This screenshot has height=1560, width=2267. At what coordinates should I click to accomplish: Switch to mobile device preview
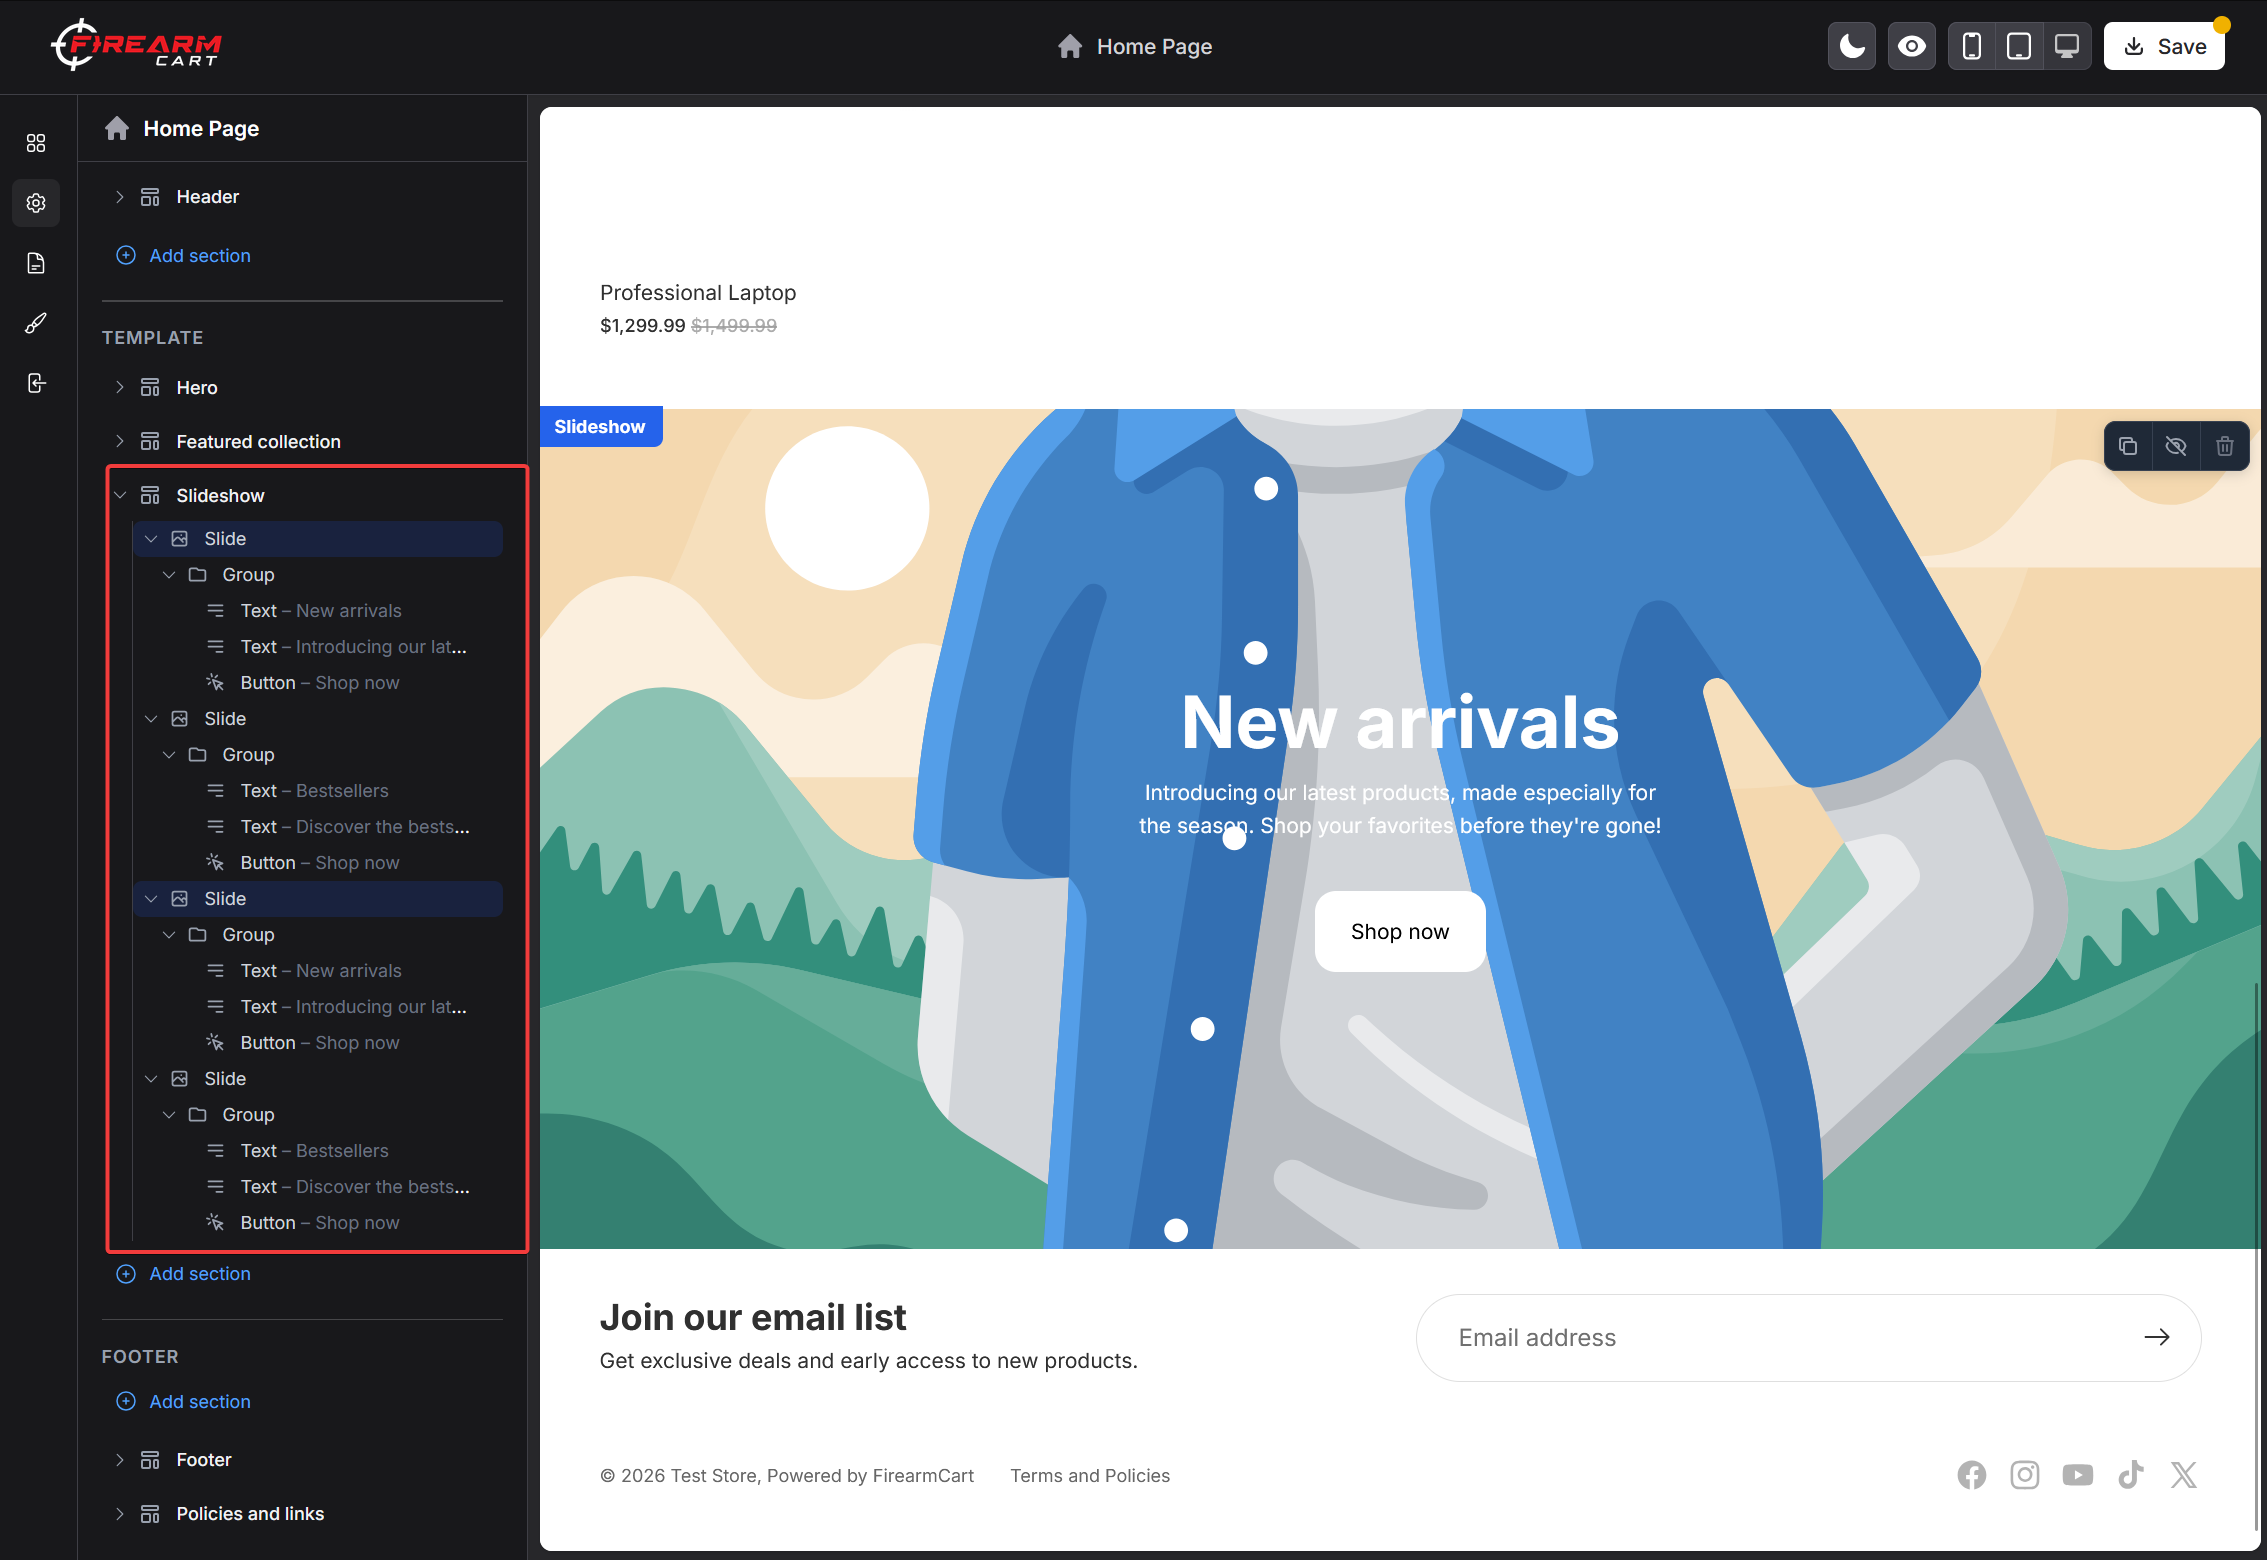pyautogui.click(x=1972, y=46)
